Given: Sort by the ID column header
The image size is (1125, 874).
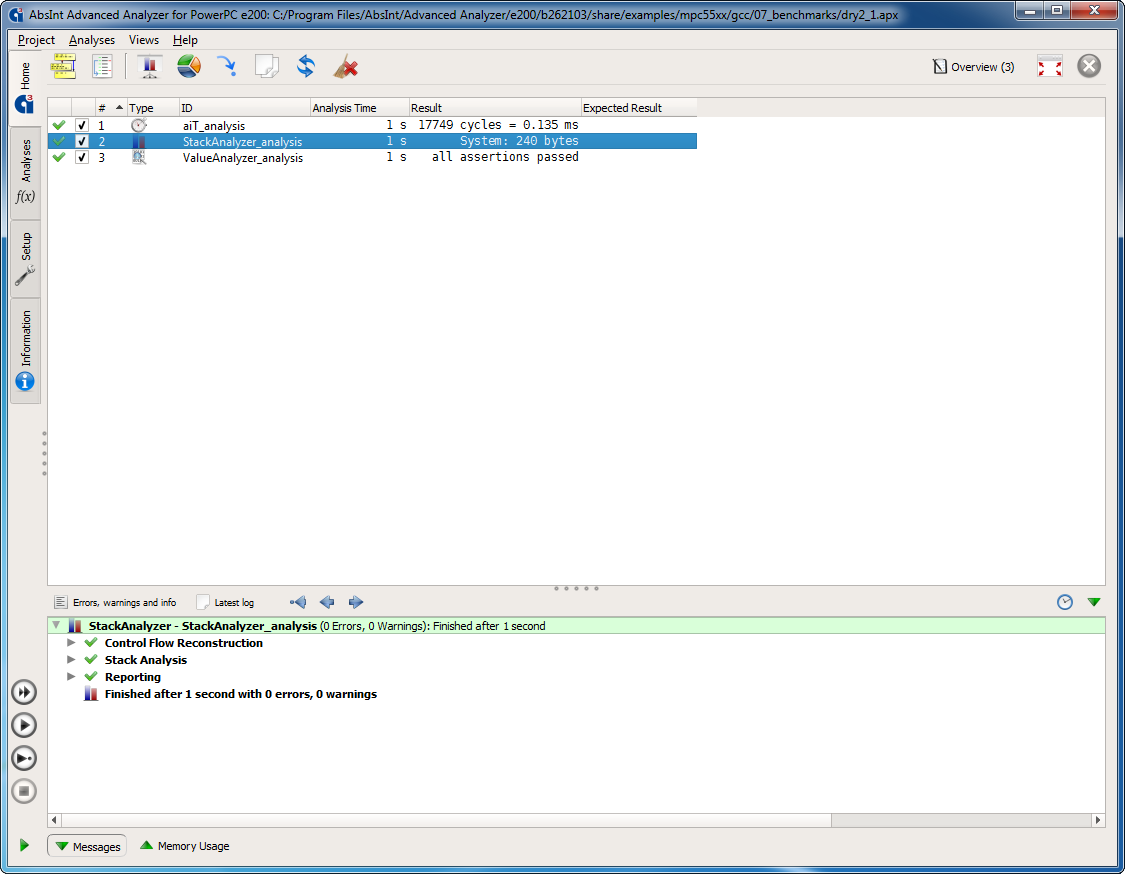Looking at the screenshot, I should (x=245, y=108).
